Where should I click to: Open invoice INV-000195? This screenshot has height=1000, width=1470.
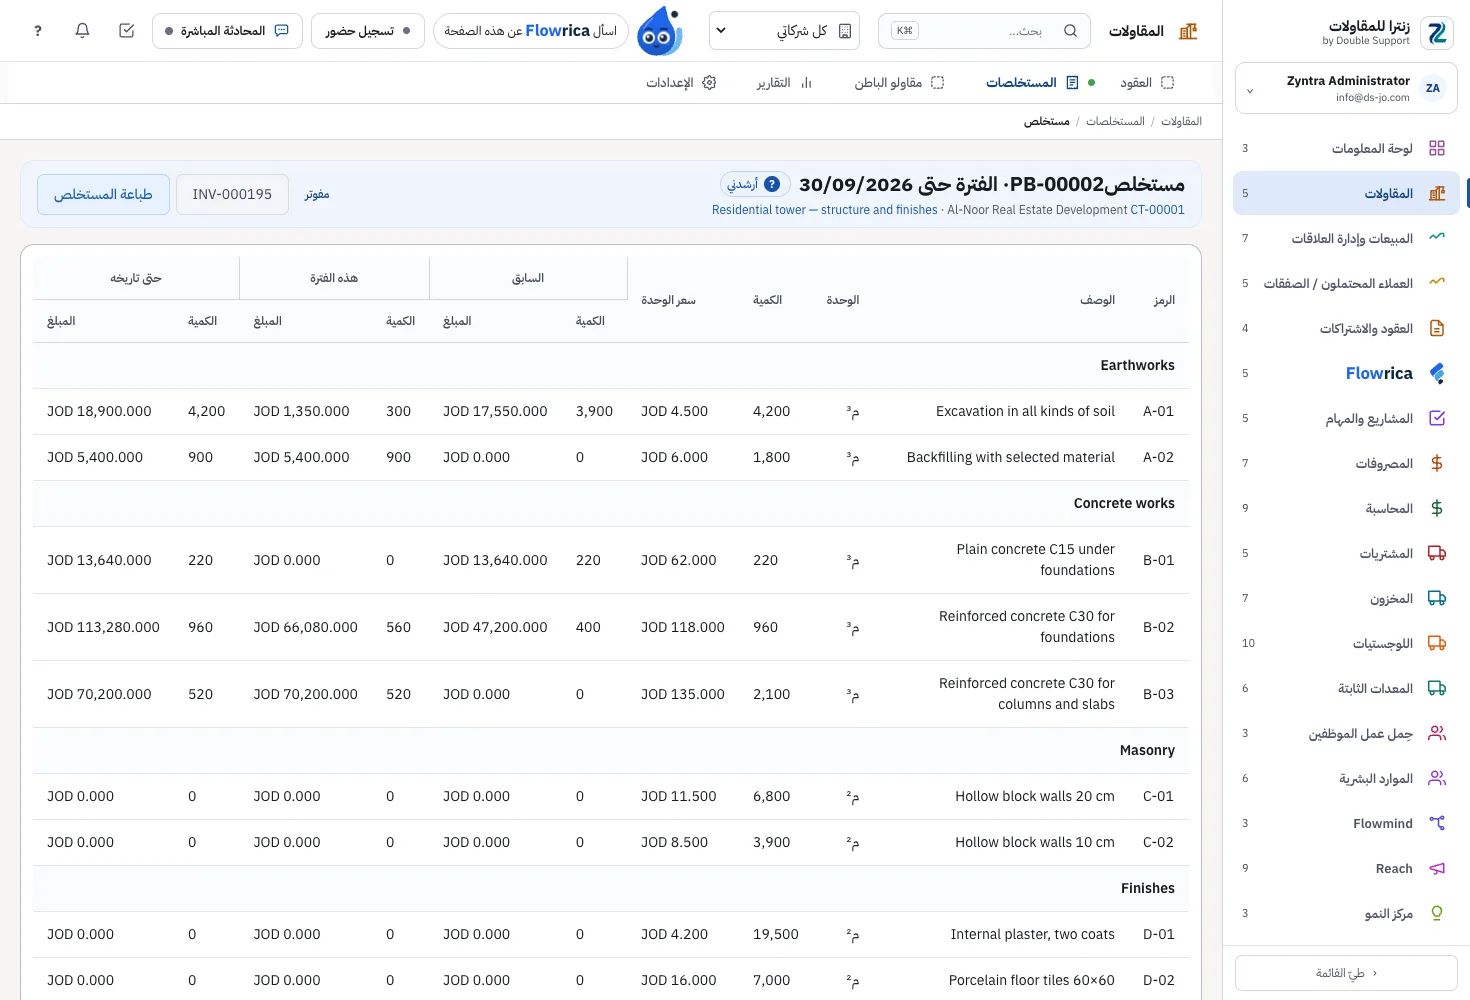coord(232,194)
